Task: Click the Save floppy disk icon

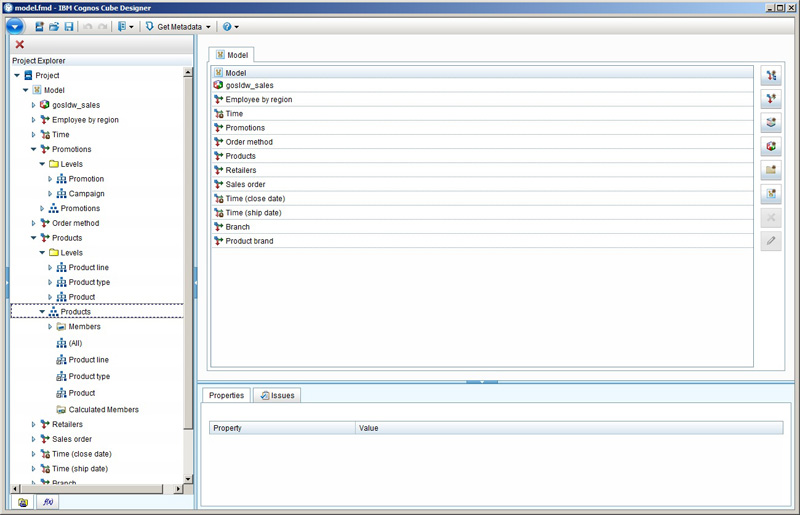Action: (x=69, y=27)
